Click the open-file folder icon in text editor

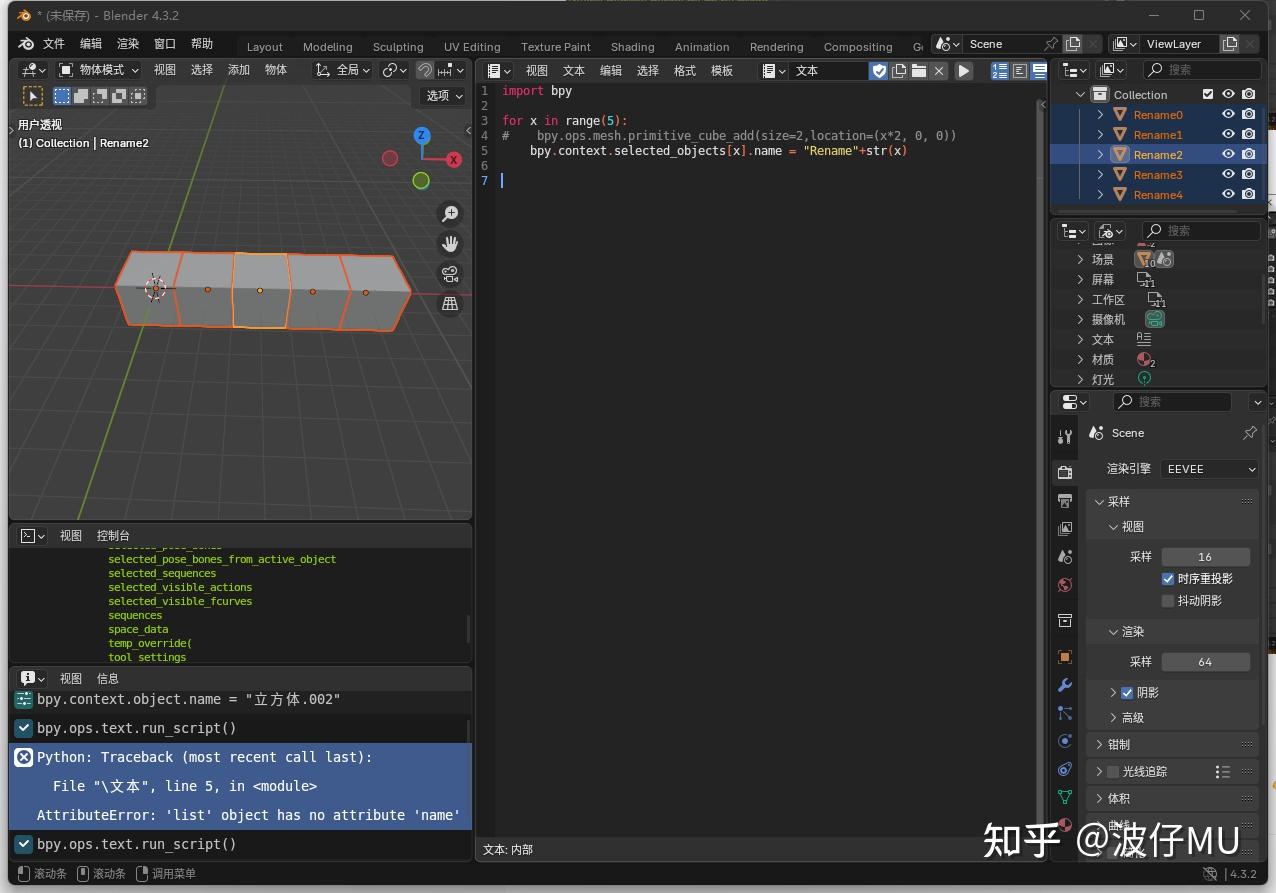[x=919, y=70]
